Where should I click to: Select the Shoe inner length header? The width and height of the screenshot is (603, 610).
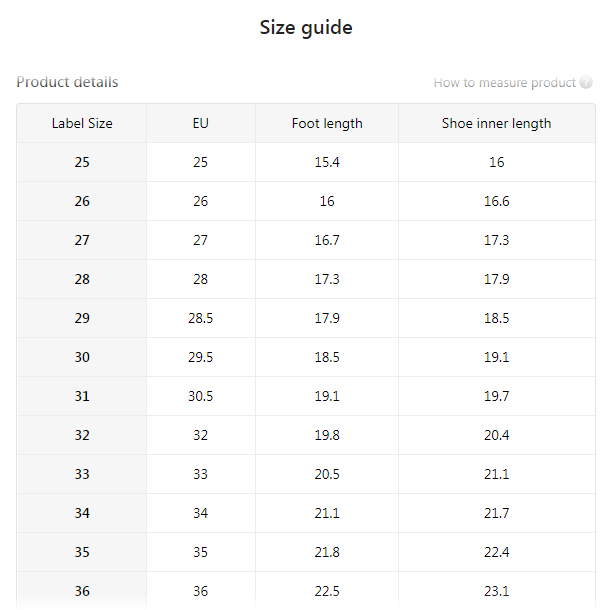click(497, 123)
